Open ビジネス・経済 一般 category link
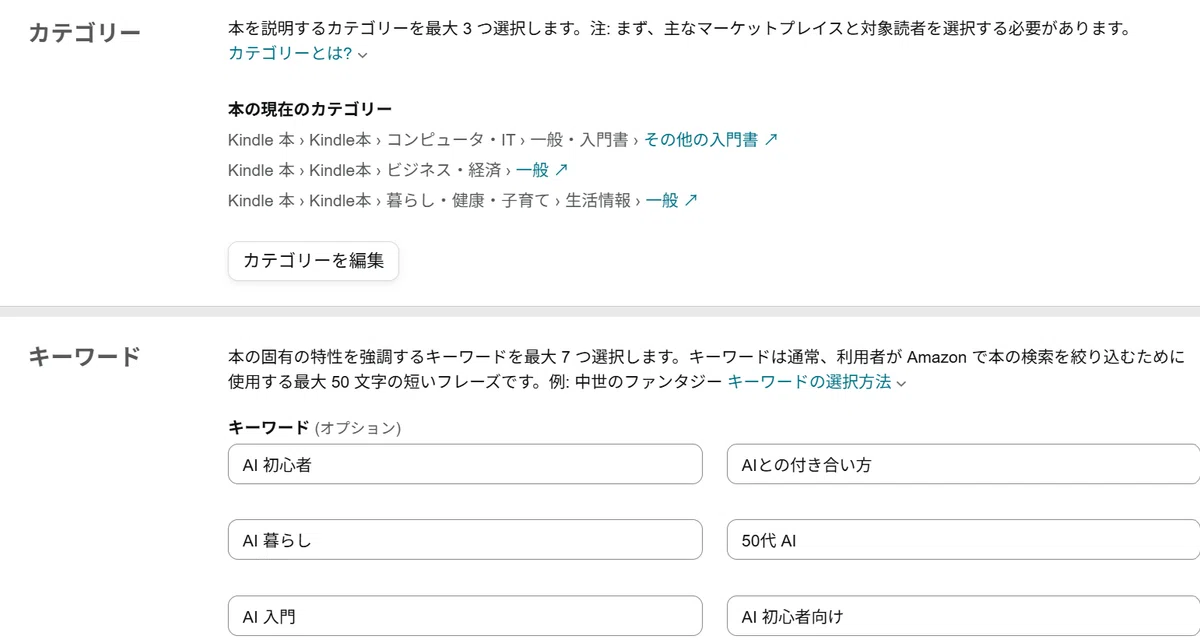The width and height of the screenshot is (1200, 643). [532, 170]
